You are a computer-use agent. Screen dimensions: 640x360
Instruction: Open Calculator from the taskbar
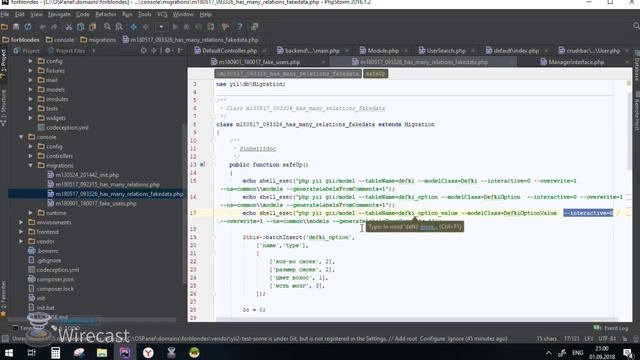tap(55, 353)
